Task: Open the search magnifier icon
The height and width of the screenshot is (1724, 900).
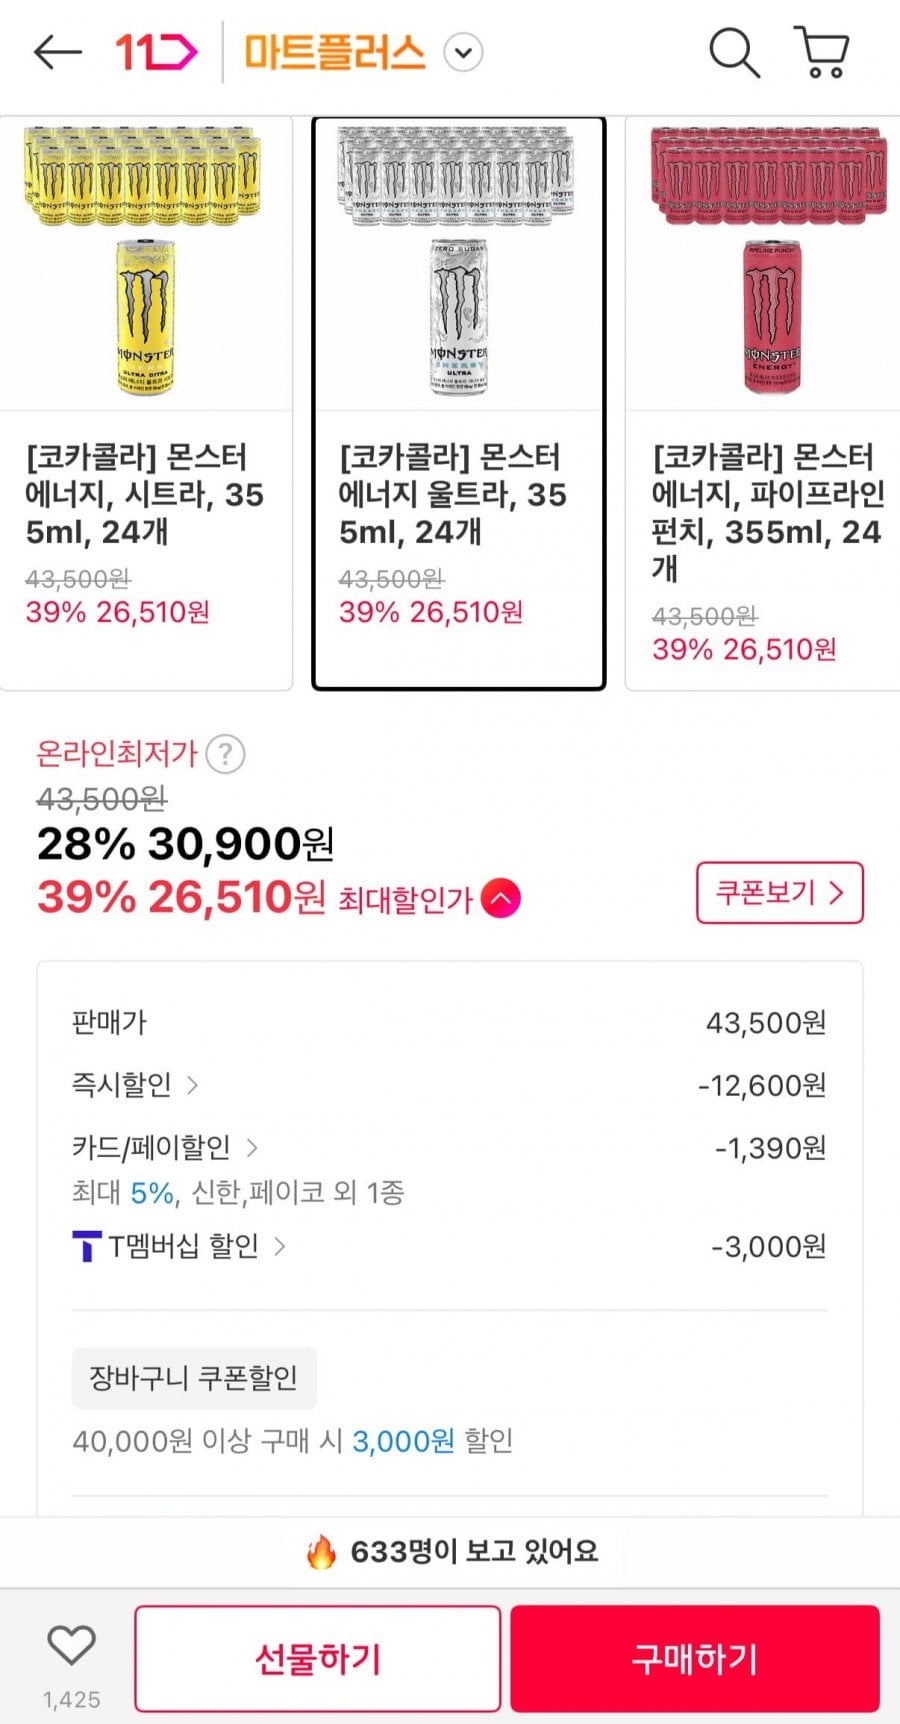Action: click(734, 52)
